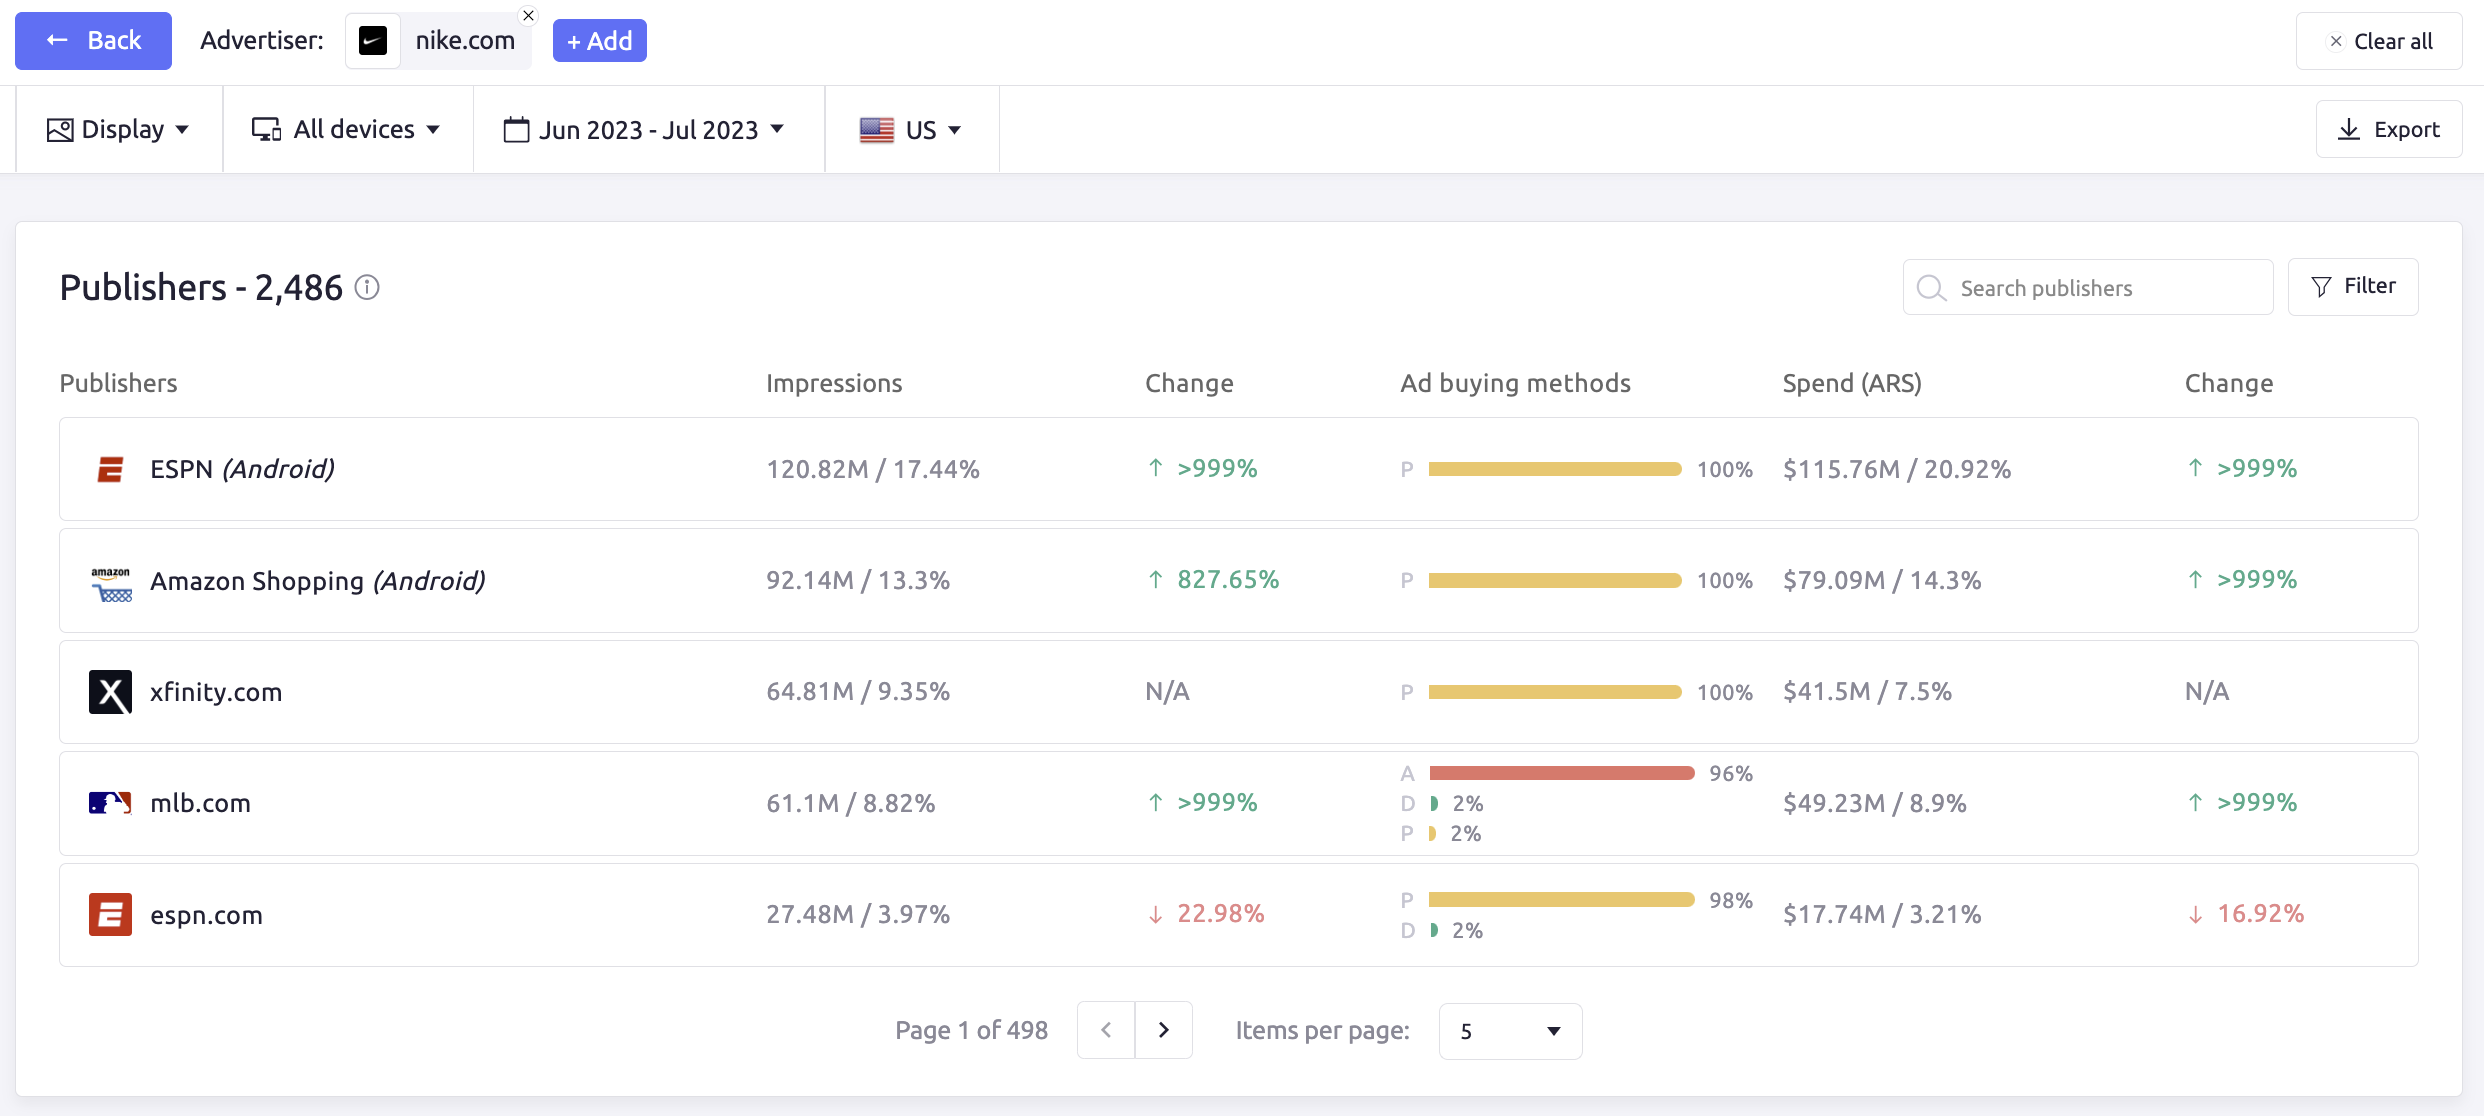Click the $79.09M / 14.3% spend value
The image size is (2484, 1116).
(x=1881, y=580)
